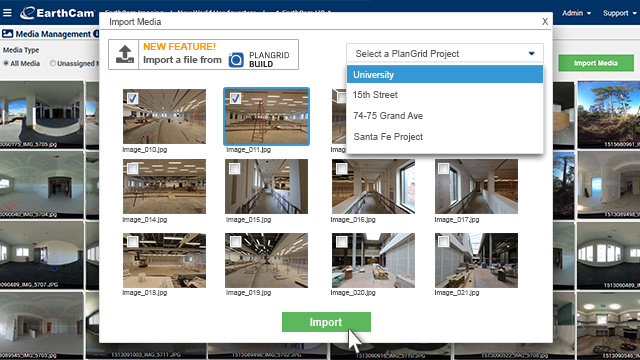Click the PlanGrid Build logo icon
640x360 pixels.
[236, 60]
